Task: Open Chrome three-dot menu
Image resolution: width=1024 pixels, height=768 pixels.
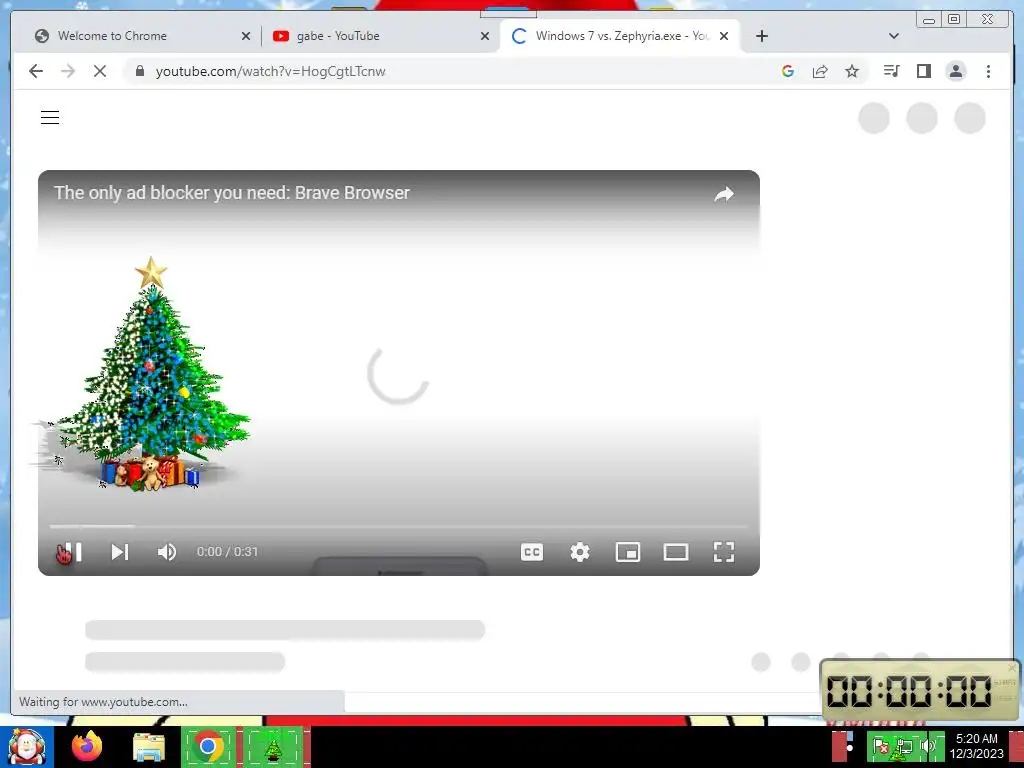Action: pyautogui.click(x=988, y=71)
